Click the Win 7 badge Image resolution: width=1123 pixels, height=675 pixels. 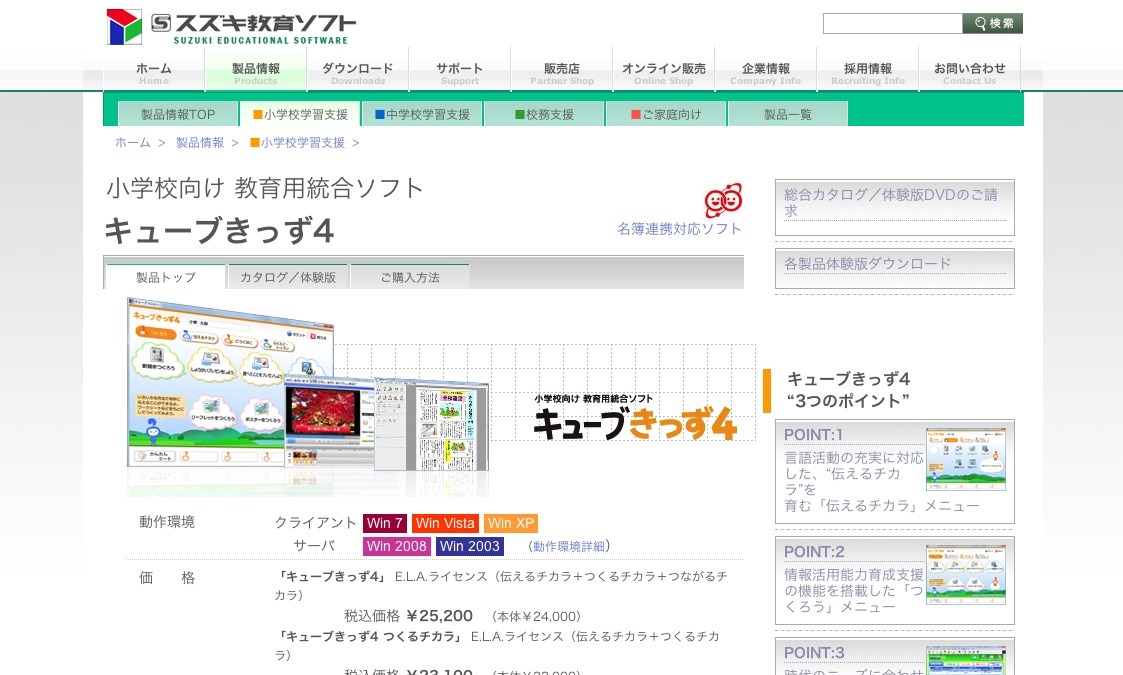(x=385, y=523)
